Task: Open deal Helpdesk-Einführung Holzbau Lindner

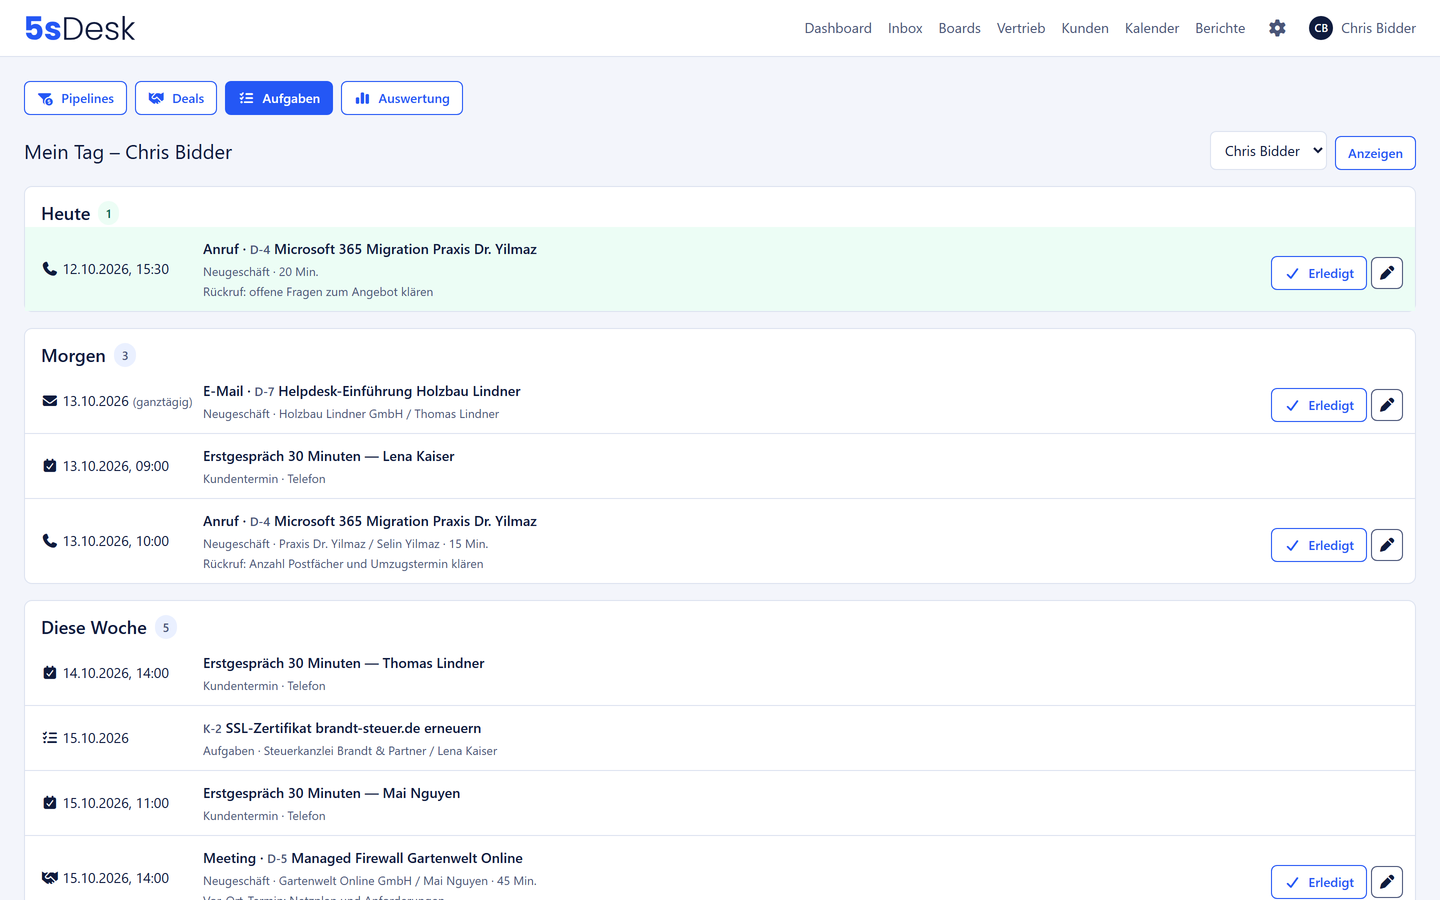Action: click(399, 391)
